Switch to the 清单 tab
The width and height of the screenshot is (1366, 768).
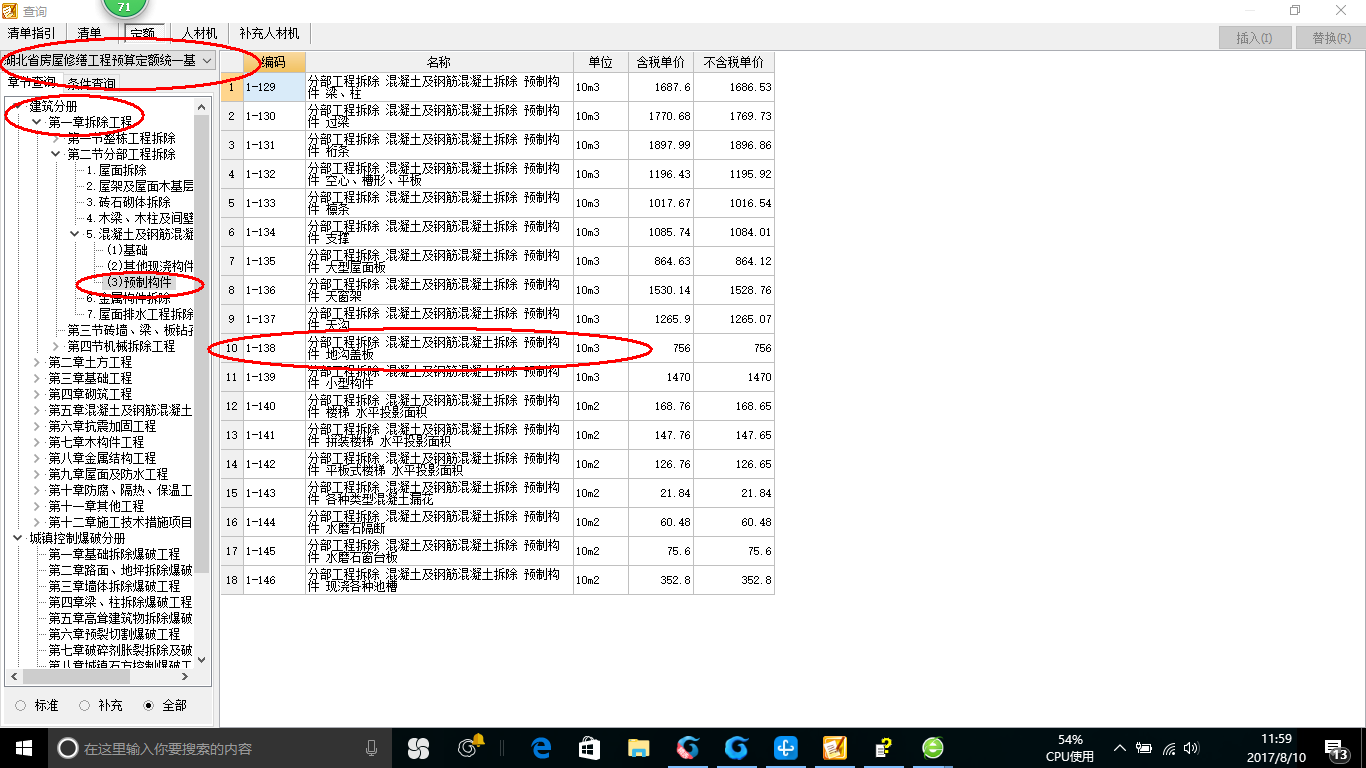[90, 34]
